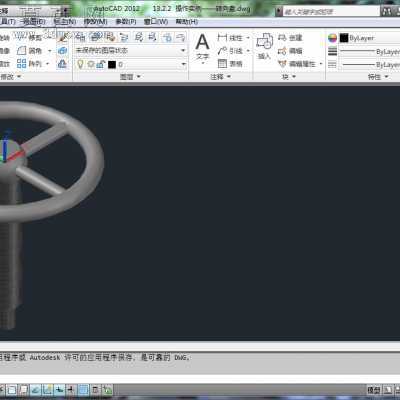
Task: Click the black layer 0 color swatch
Action: [112, 64]
